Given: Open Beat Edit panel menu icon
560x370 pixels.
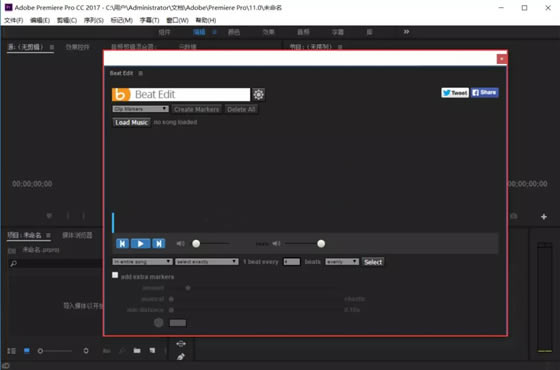Looking at the screenshot, I should [141, 73].
